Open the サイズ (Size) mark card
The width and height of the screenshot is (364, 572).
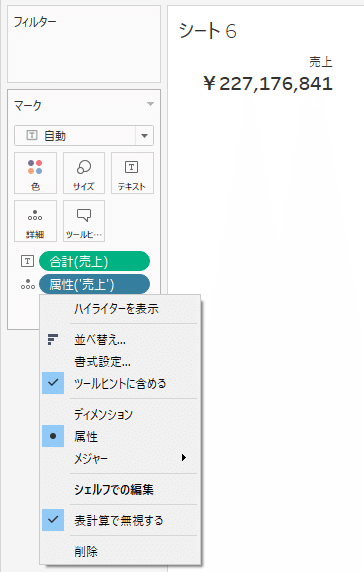pos(84,173)
